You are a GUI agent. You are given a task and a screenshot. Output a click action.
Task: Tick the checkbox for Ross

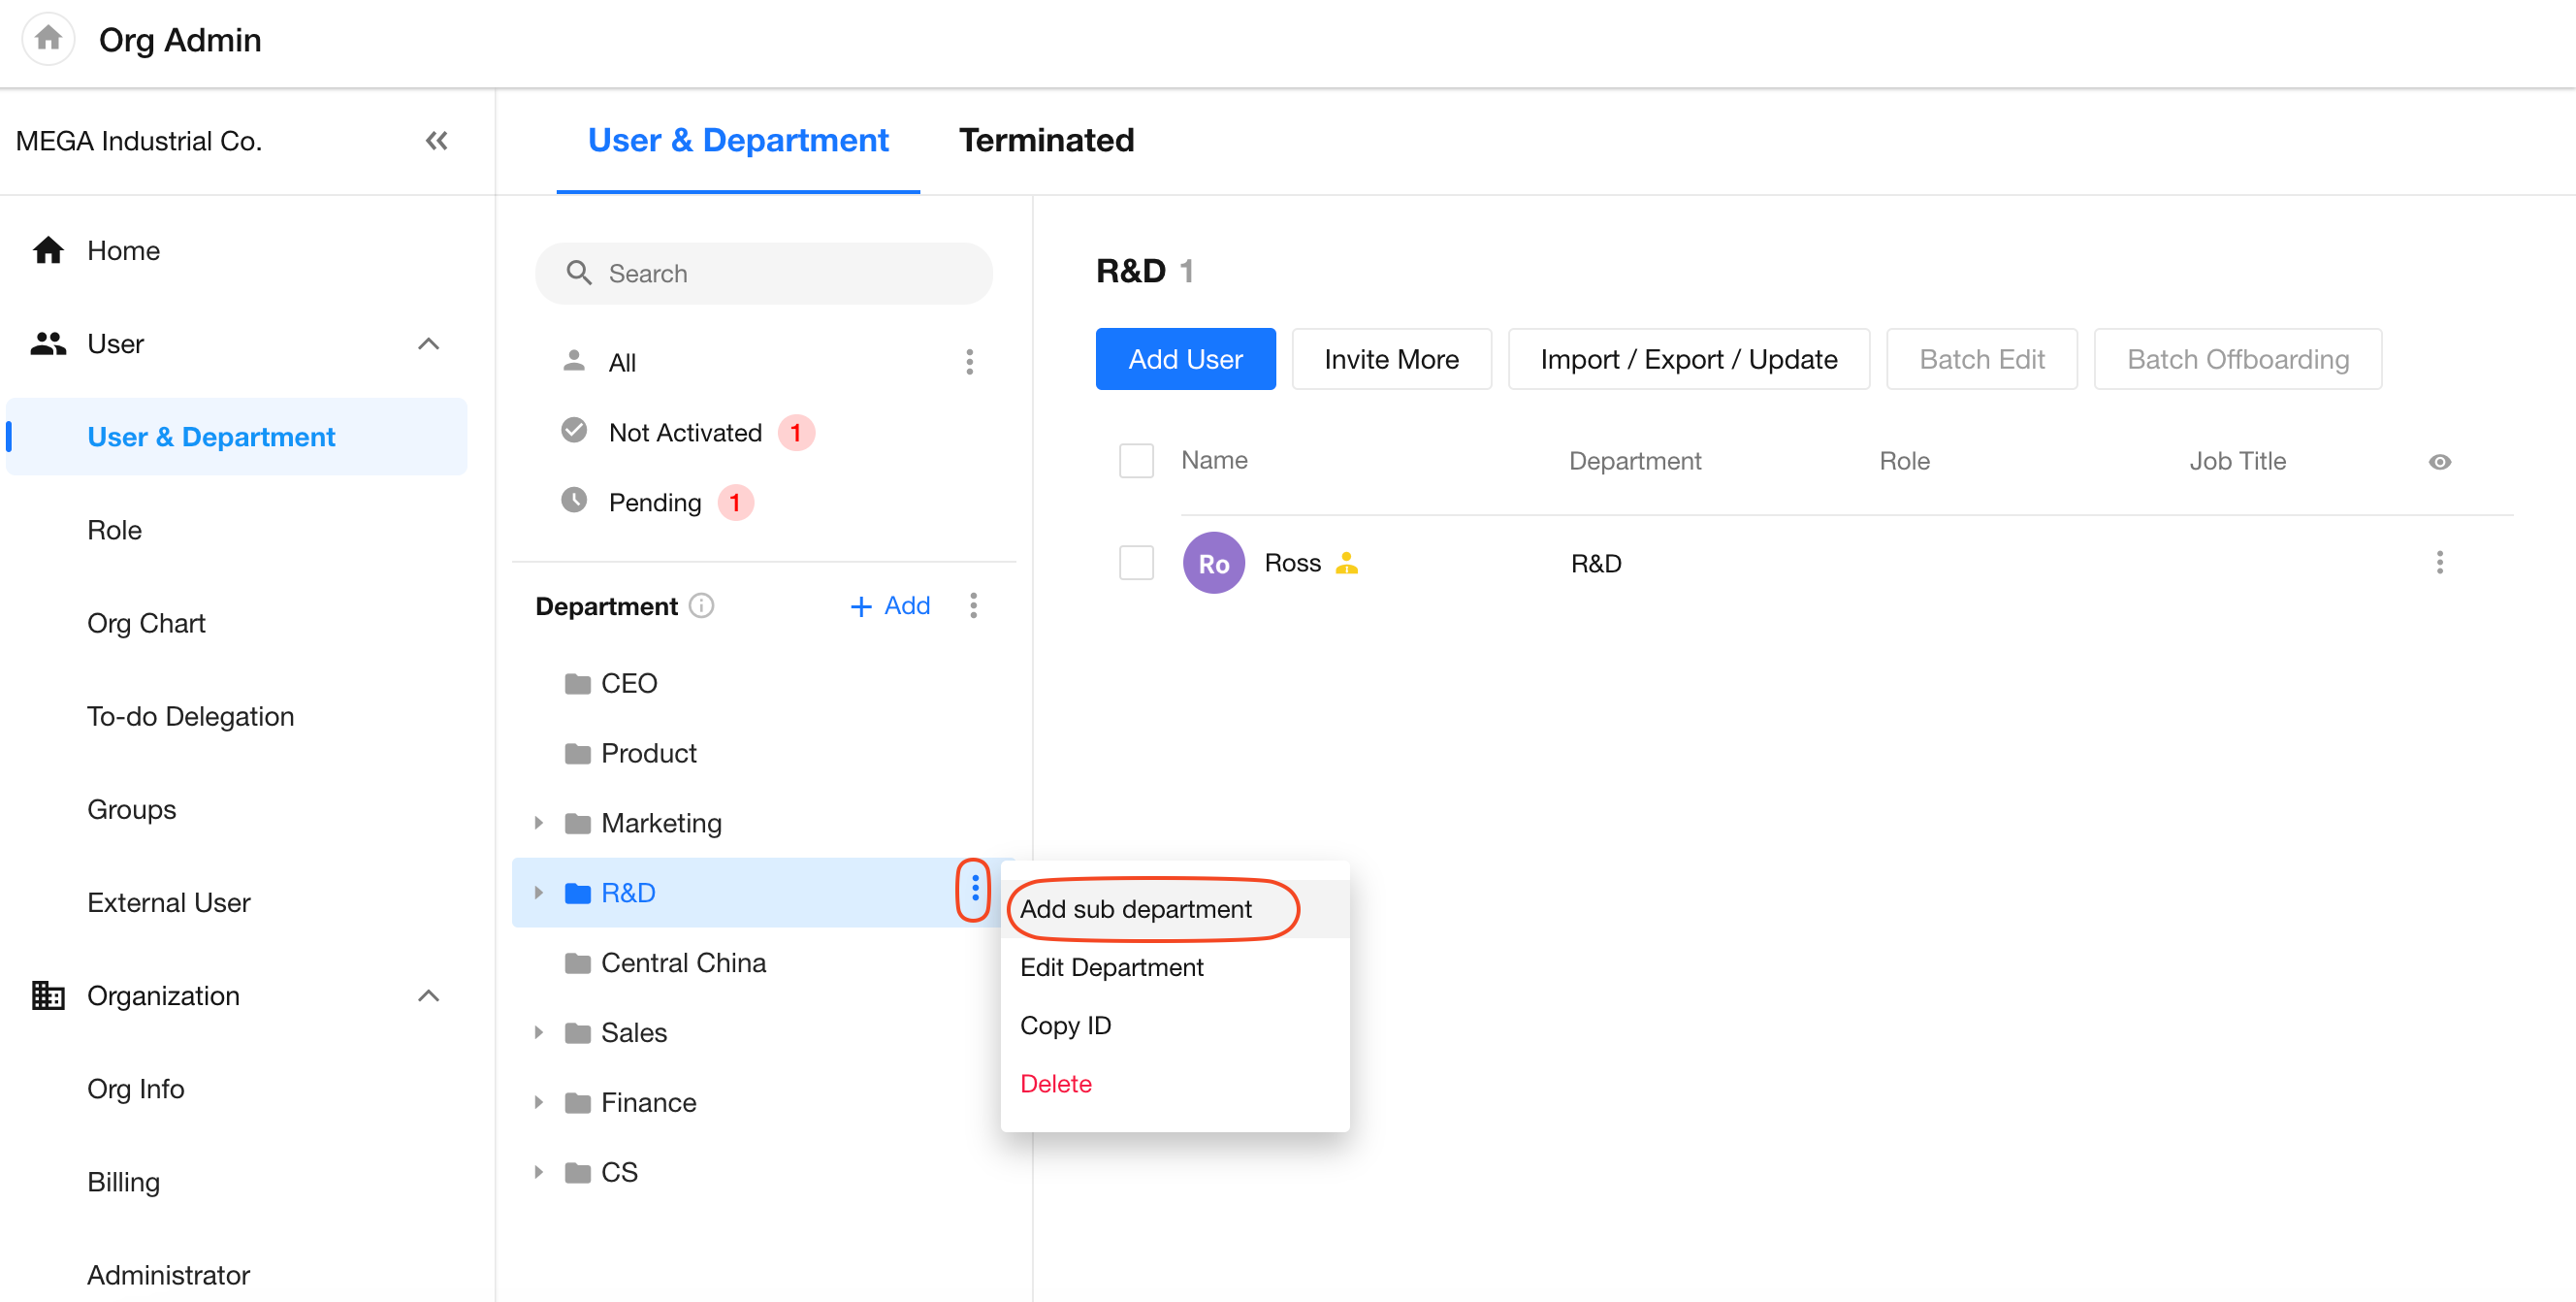[x=1136, y=563]
